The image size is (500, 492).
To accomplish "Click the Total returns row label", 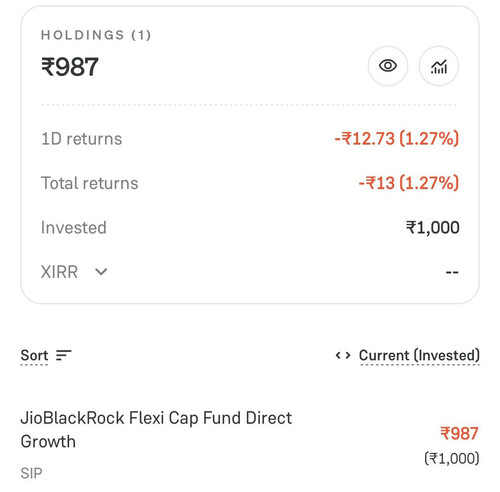I will point(90,183).
